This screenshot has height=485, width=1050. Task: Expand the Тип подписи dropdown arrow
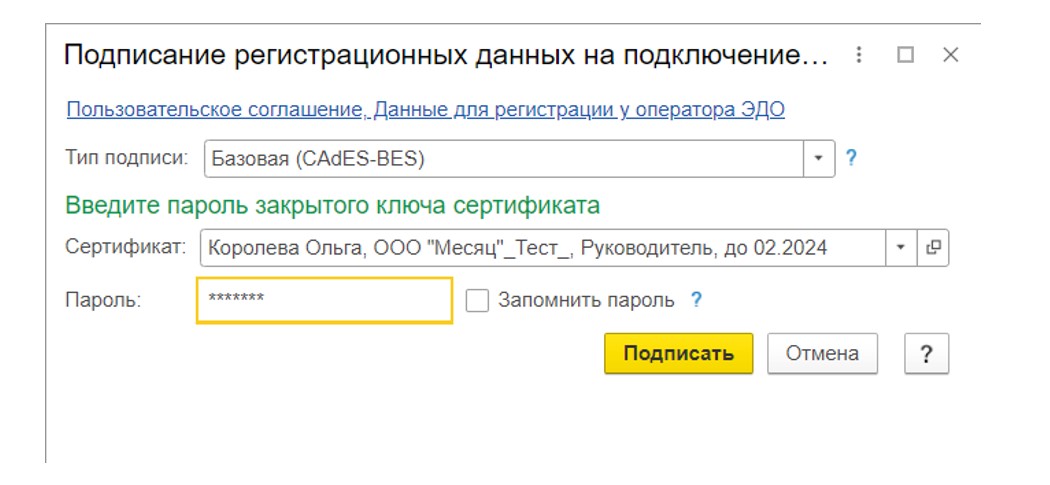[x=819, y=158]
